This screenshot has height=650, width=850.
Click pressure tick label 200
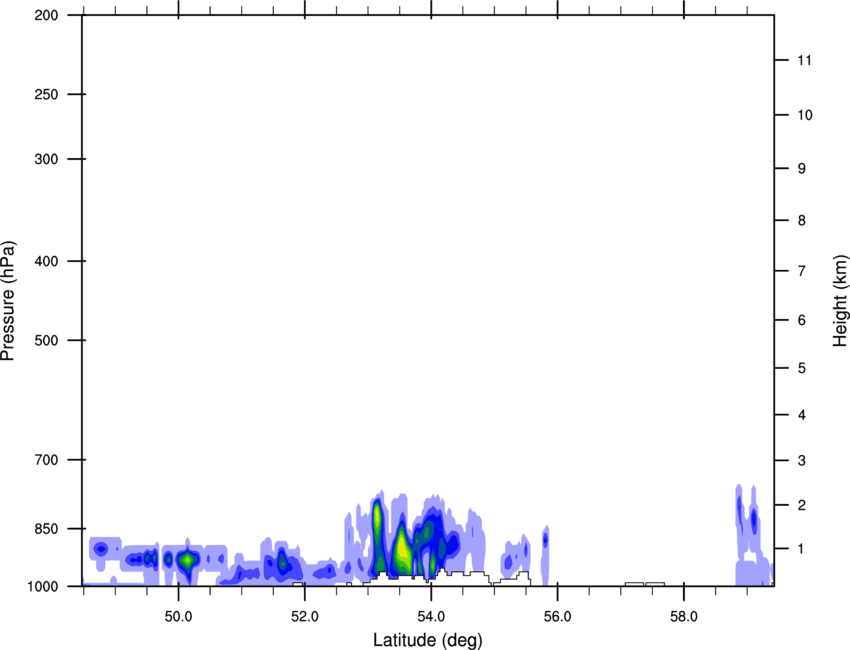[46, 15]
